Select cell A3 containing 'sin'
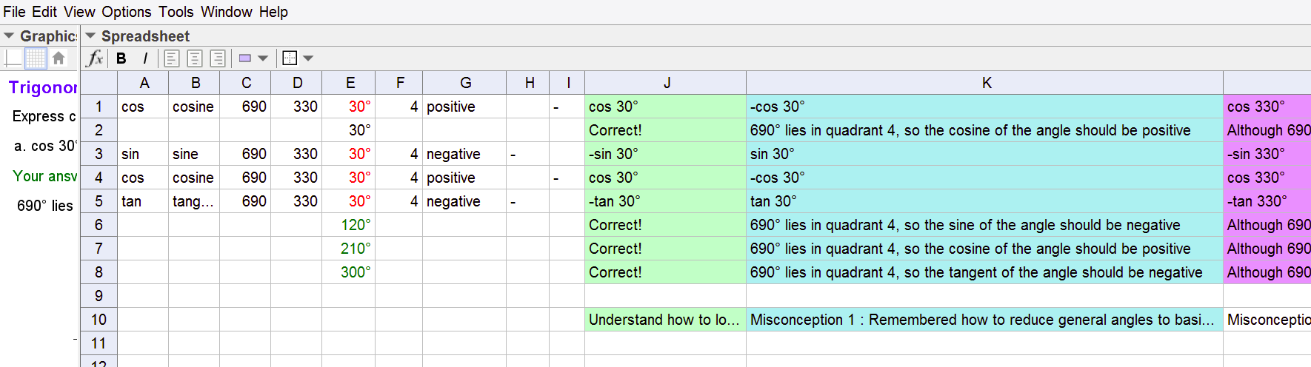The width and height of the screenshot is (1311, 367). pos(143,154)
